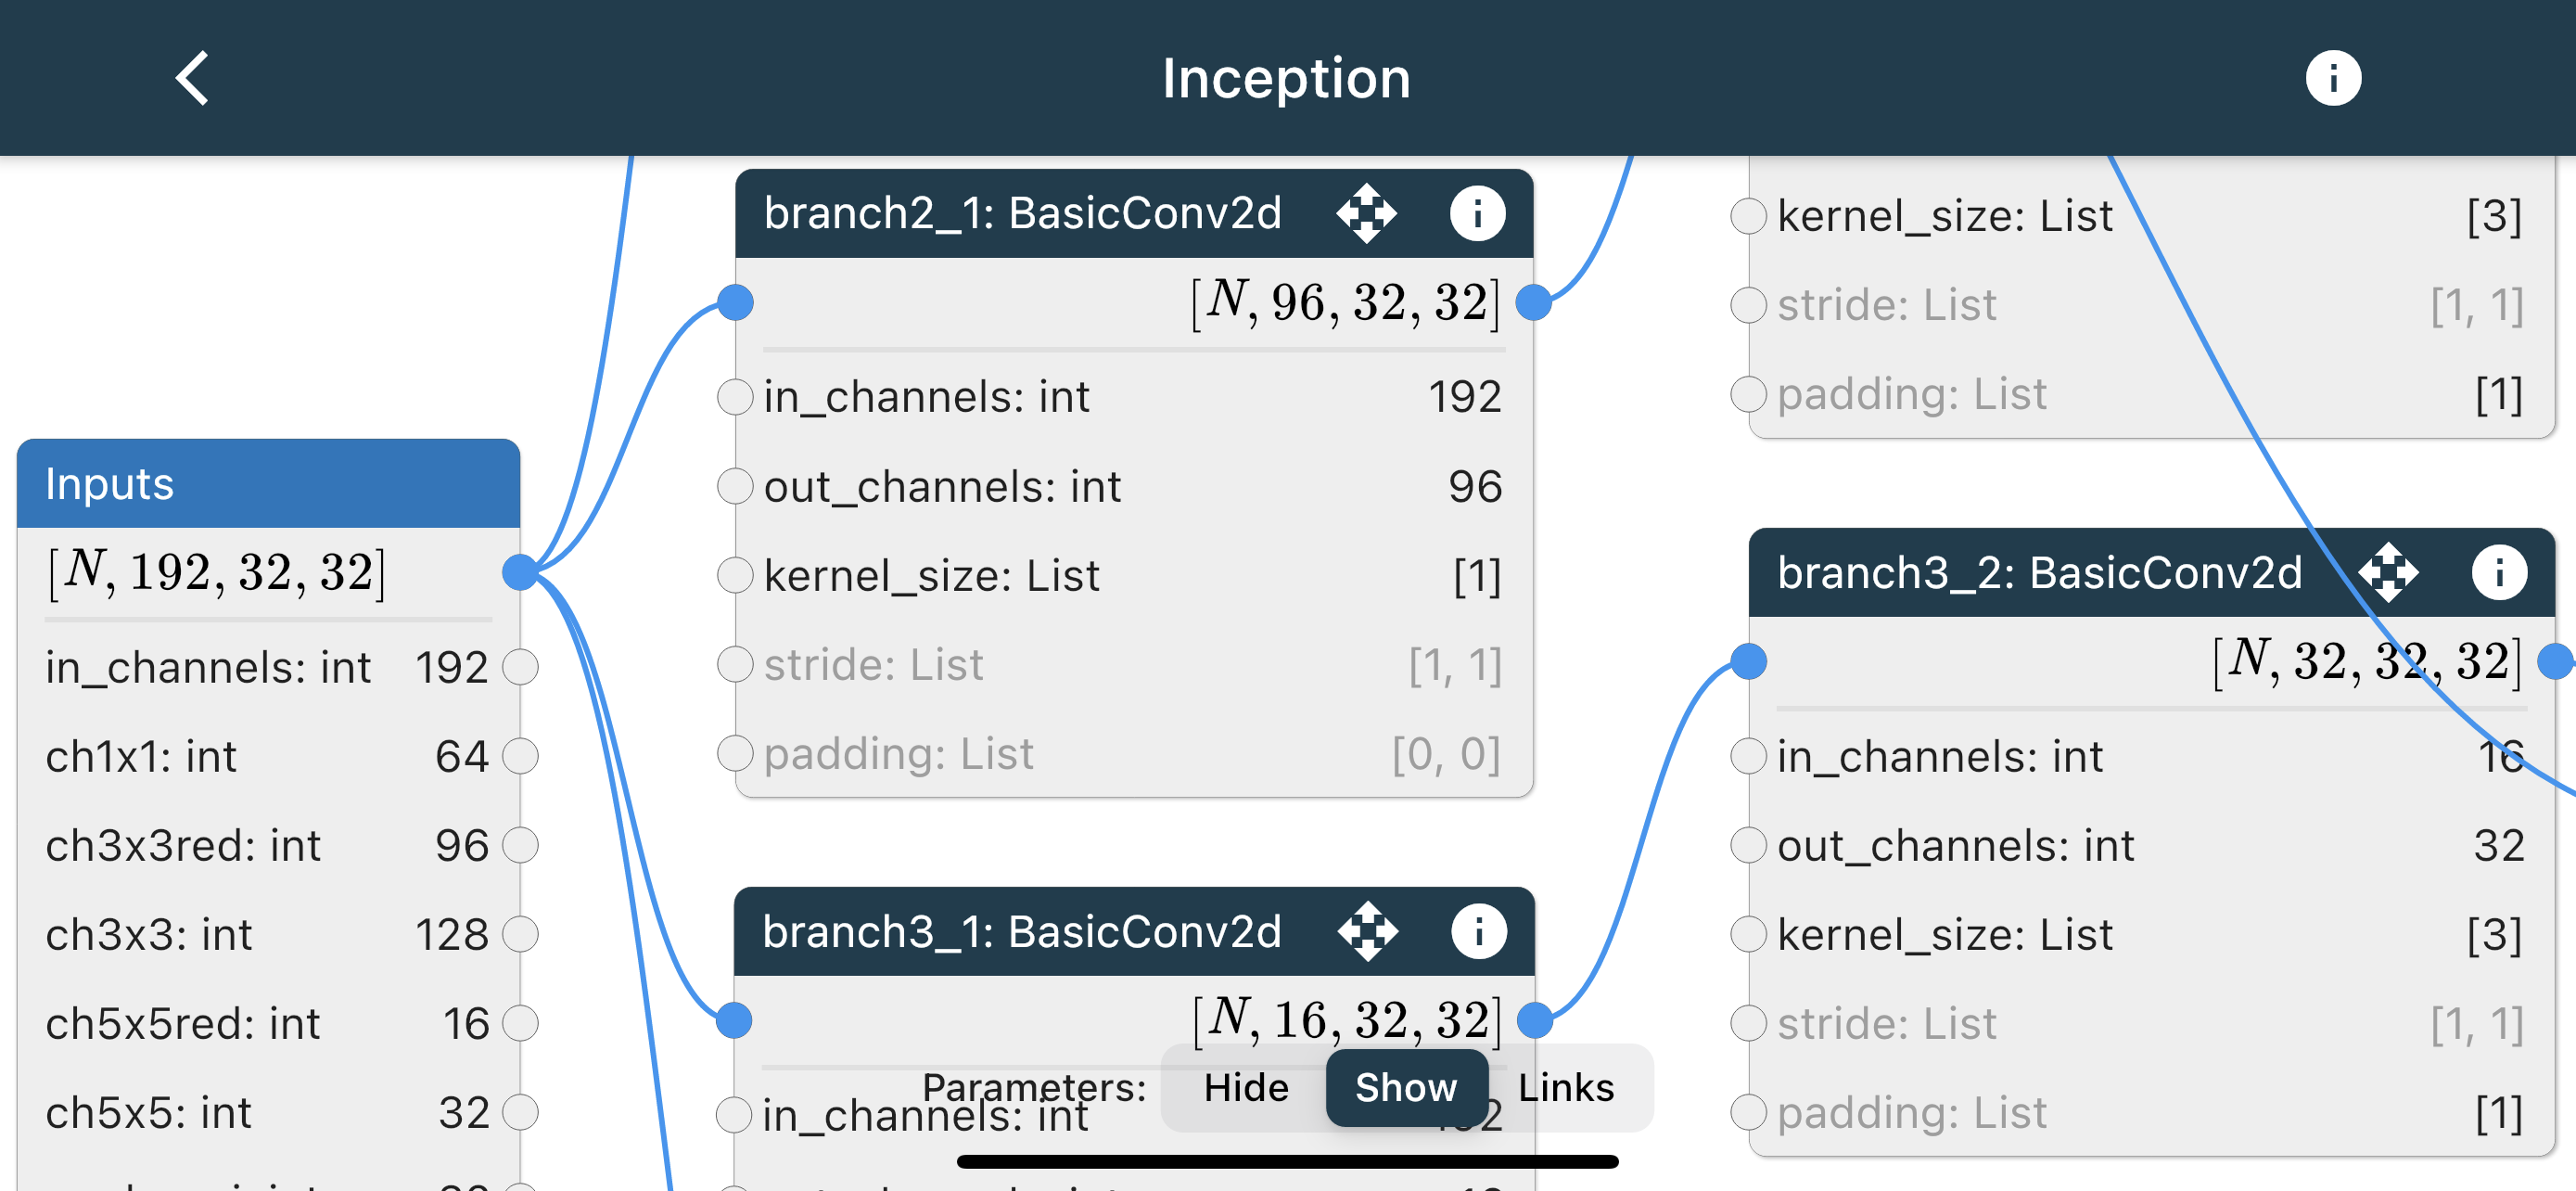Select the Inputs panel header
Screen dimensions: 2576x1191
pos(268,483)
